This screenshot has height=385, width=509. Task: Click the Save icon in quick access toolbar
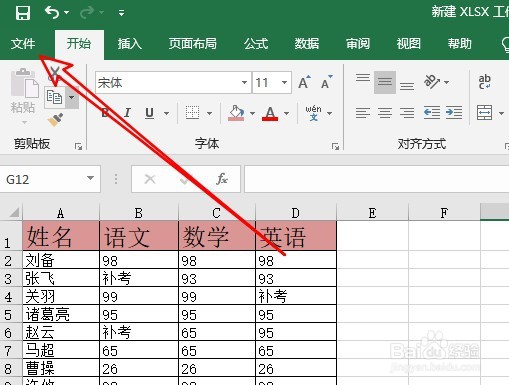(23, 13)
